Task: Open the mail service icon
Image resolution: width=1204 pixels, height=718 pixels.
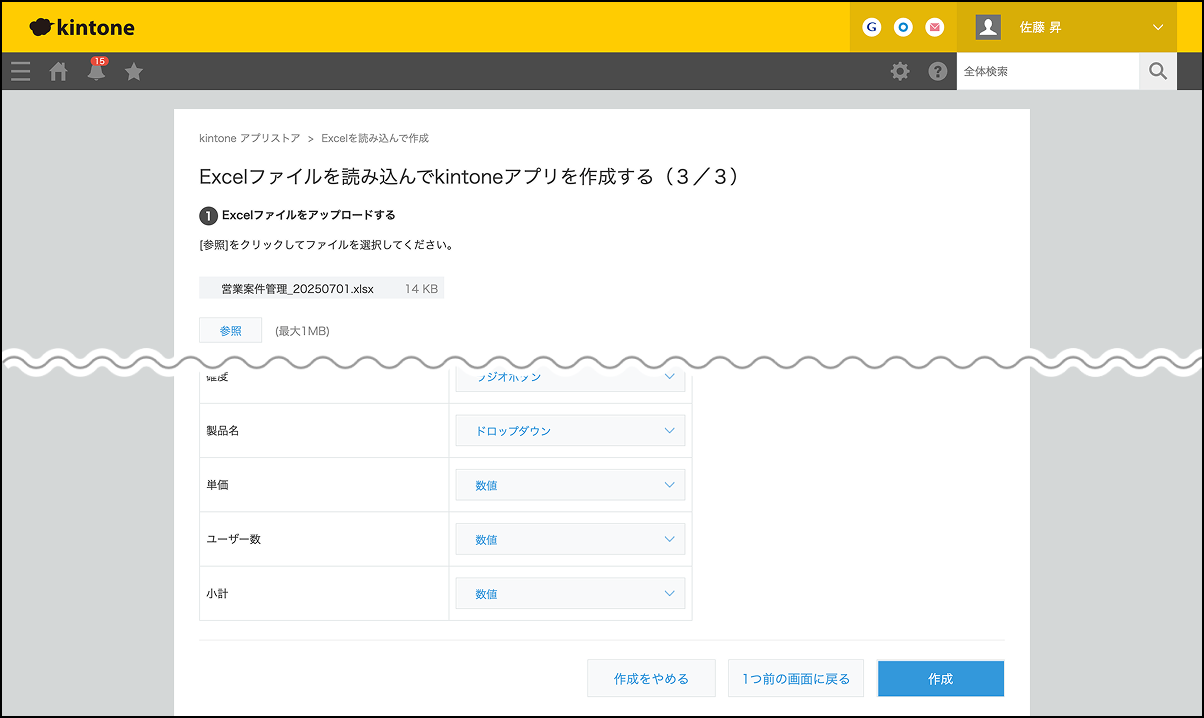Action: (x=935, y=28)
